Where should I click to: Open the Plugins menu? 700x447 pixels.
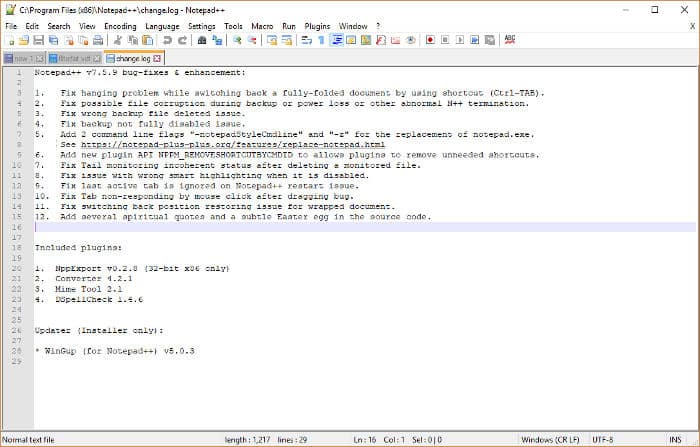click(x=317, y=25)
